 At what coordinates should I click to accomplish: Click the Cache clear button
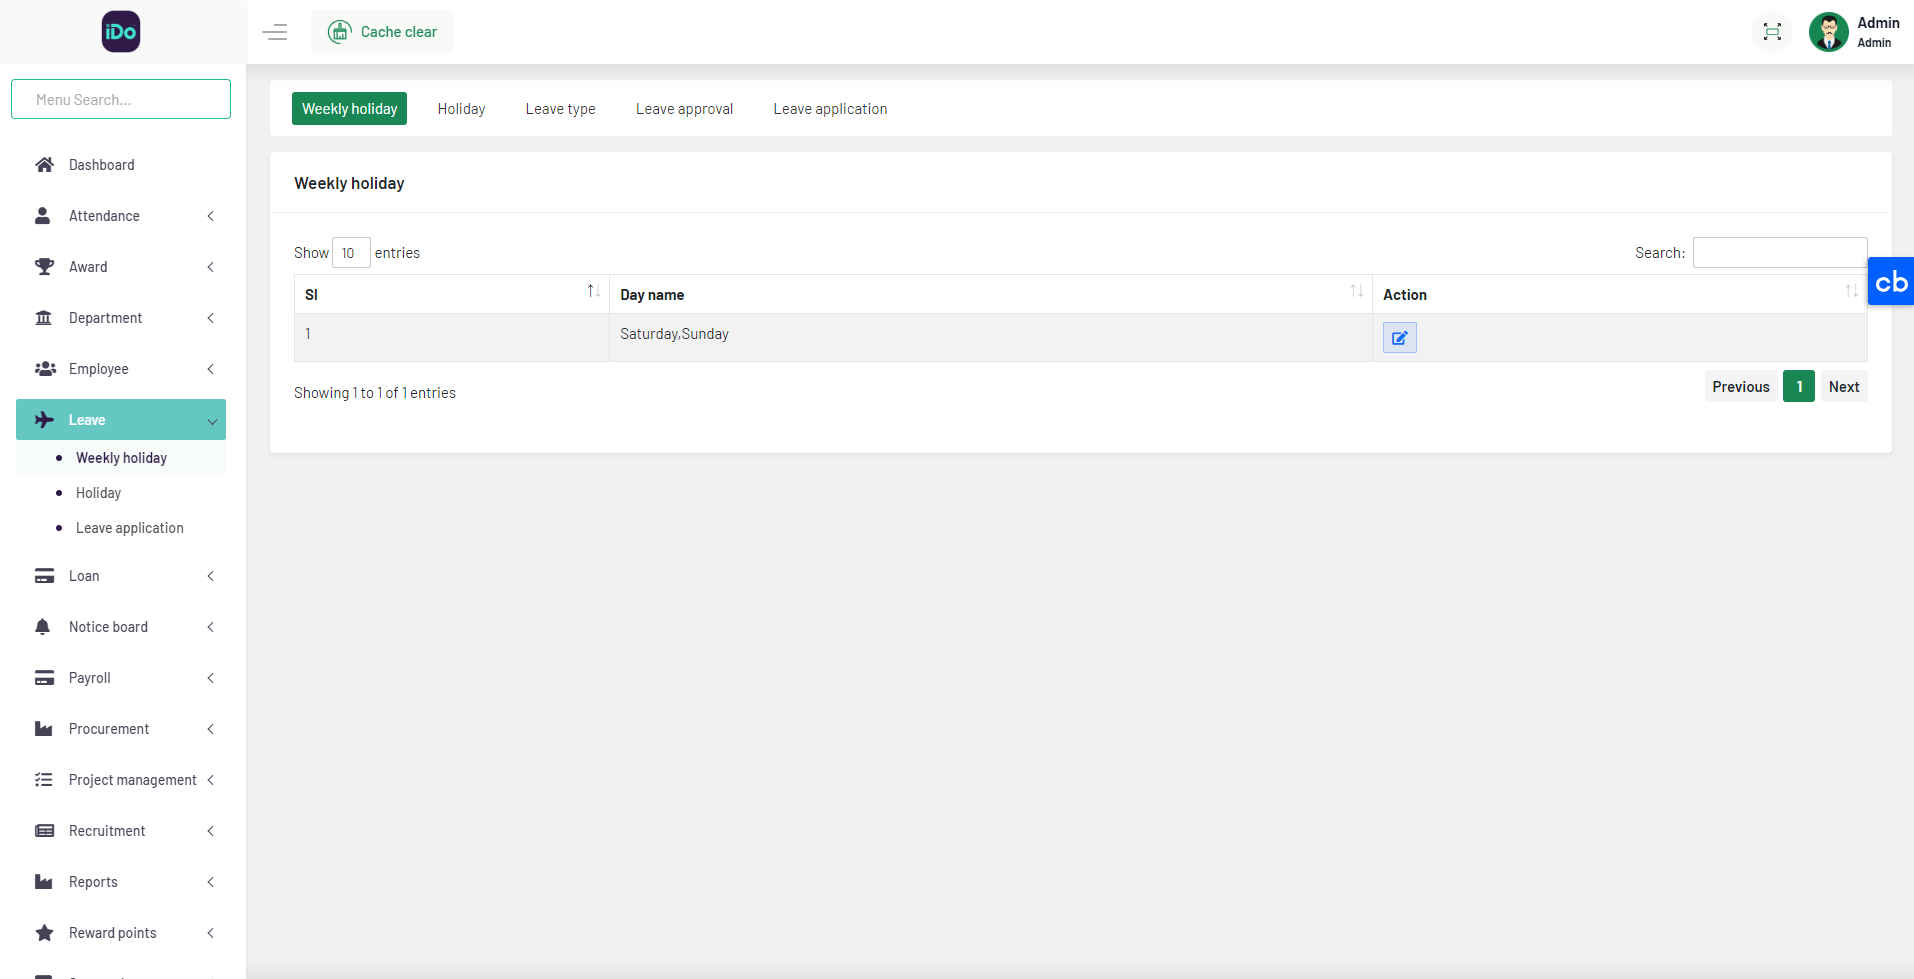[x=383, y=32]
